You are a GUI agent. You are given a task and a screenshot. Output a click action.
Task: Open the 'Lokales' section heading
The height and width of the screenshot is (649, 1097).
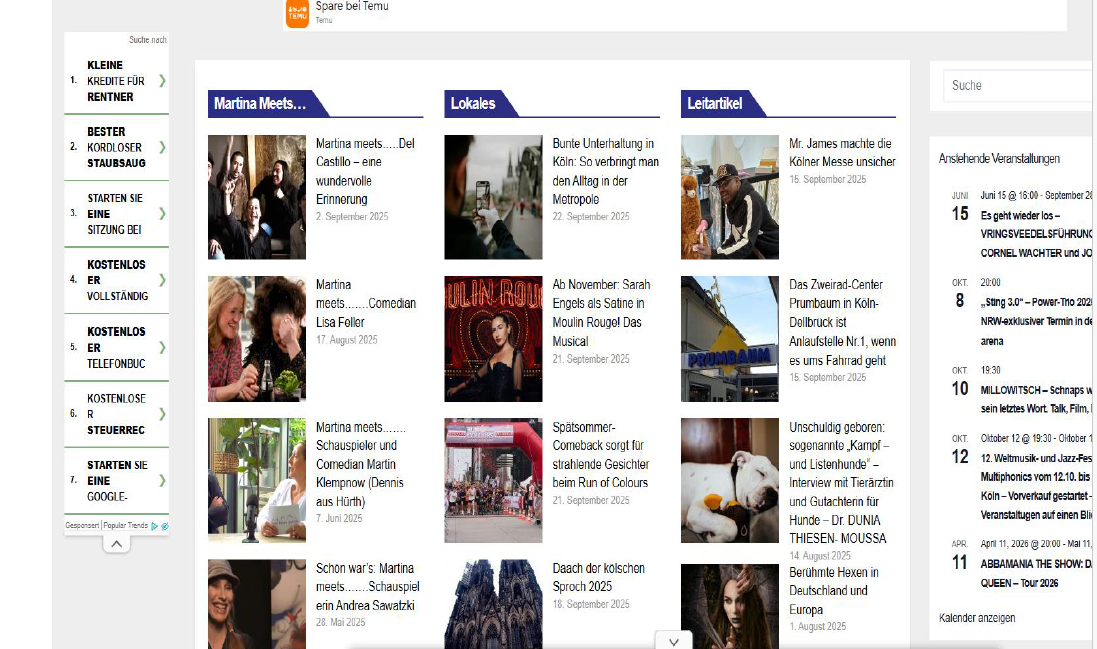click(x=473, y=103)
